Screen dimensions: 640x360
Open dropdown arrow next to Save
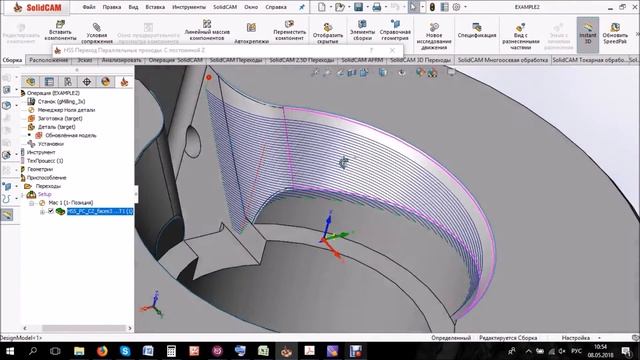[367, 7]
